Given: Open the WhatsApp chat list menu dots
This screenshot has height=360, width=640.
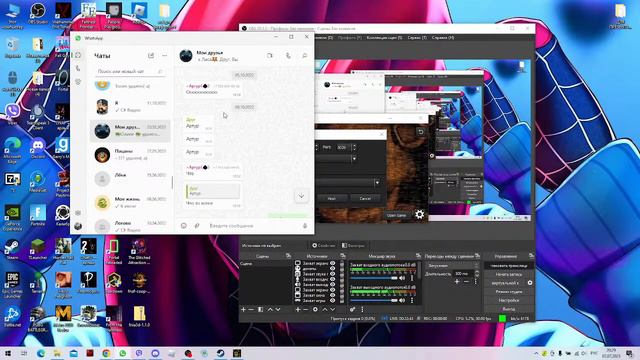Looking at the screenshot, I should 164,56.
